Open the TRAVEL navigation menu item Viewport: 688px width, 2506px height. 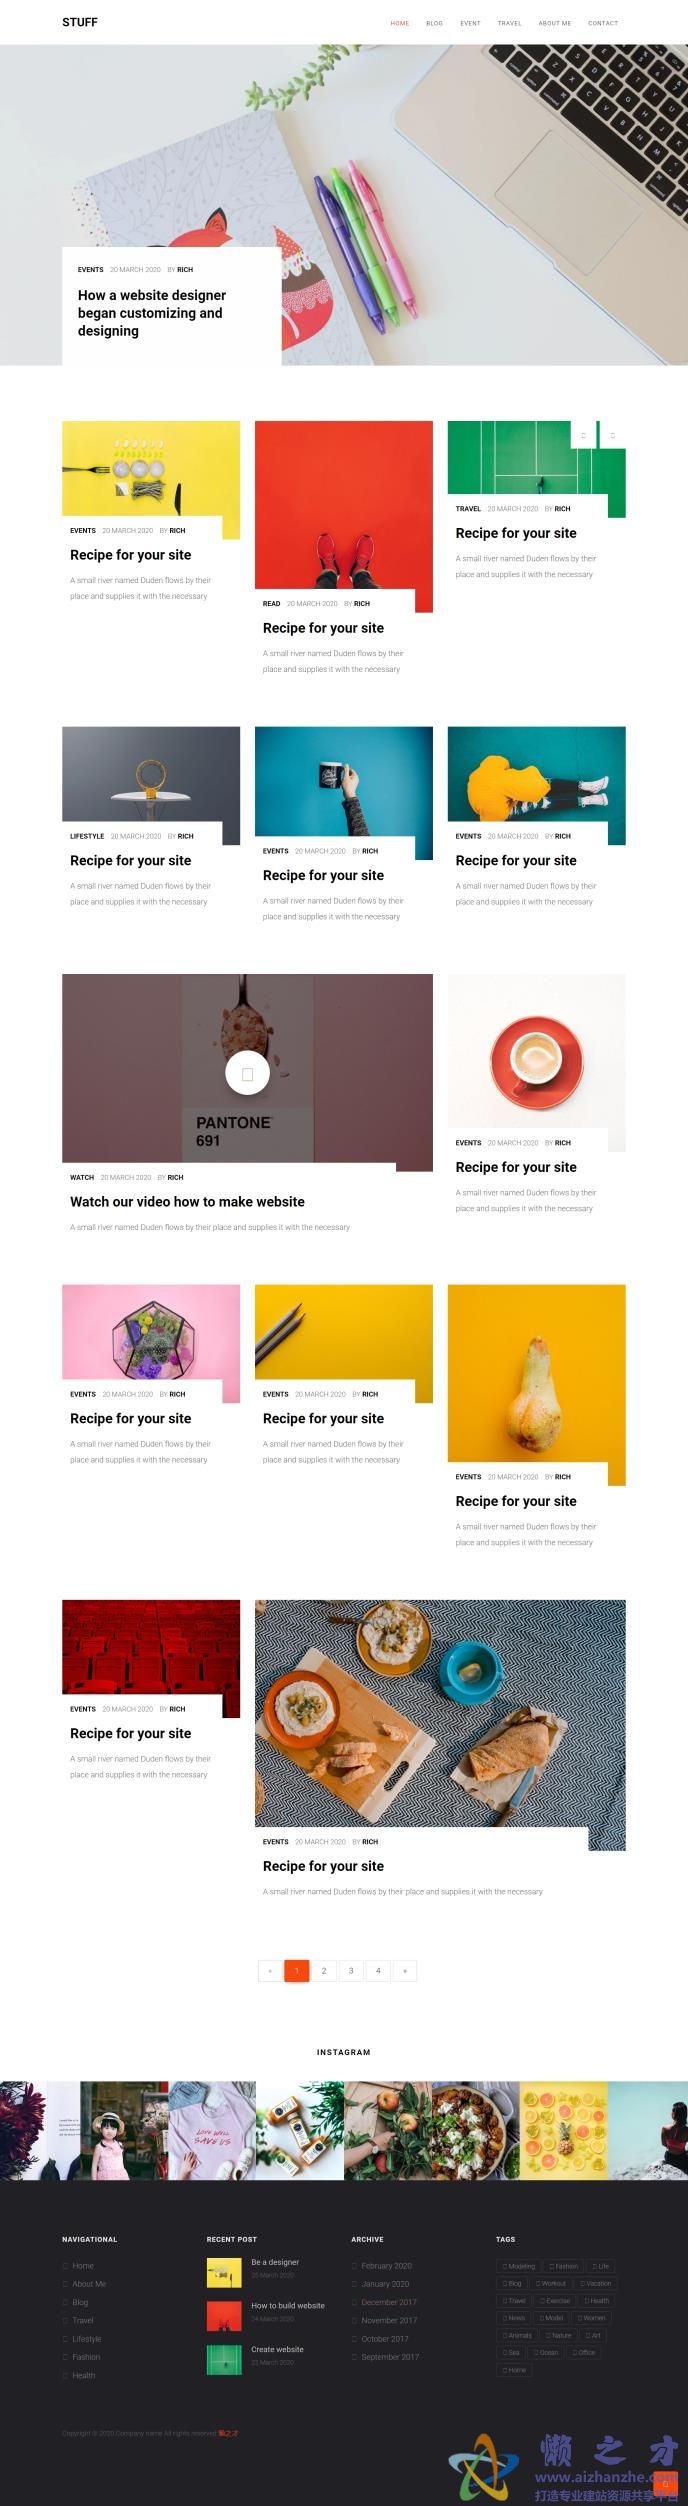tap(509, 23)
